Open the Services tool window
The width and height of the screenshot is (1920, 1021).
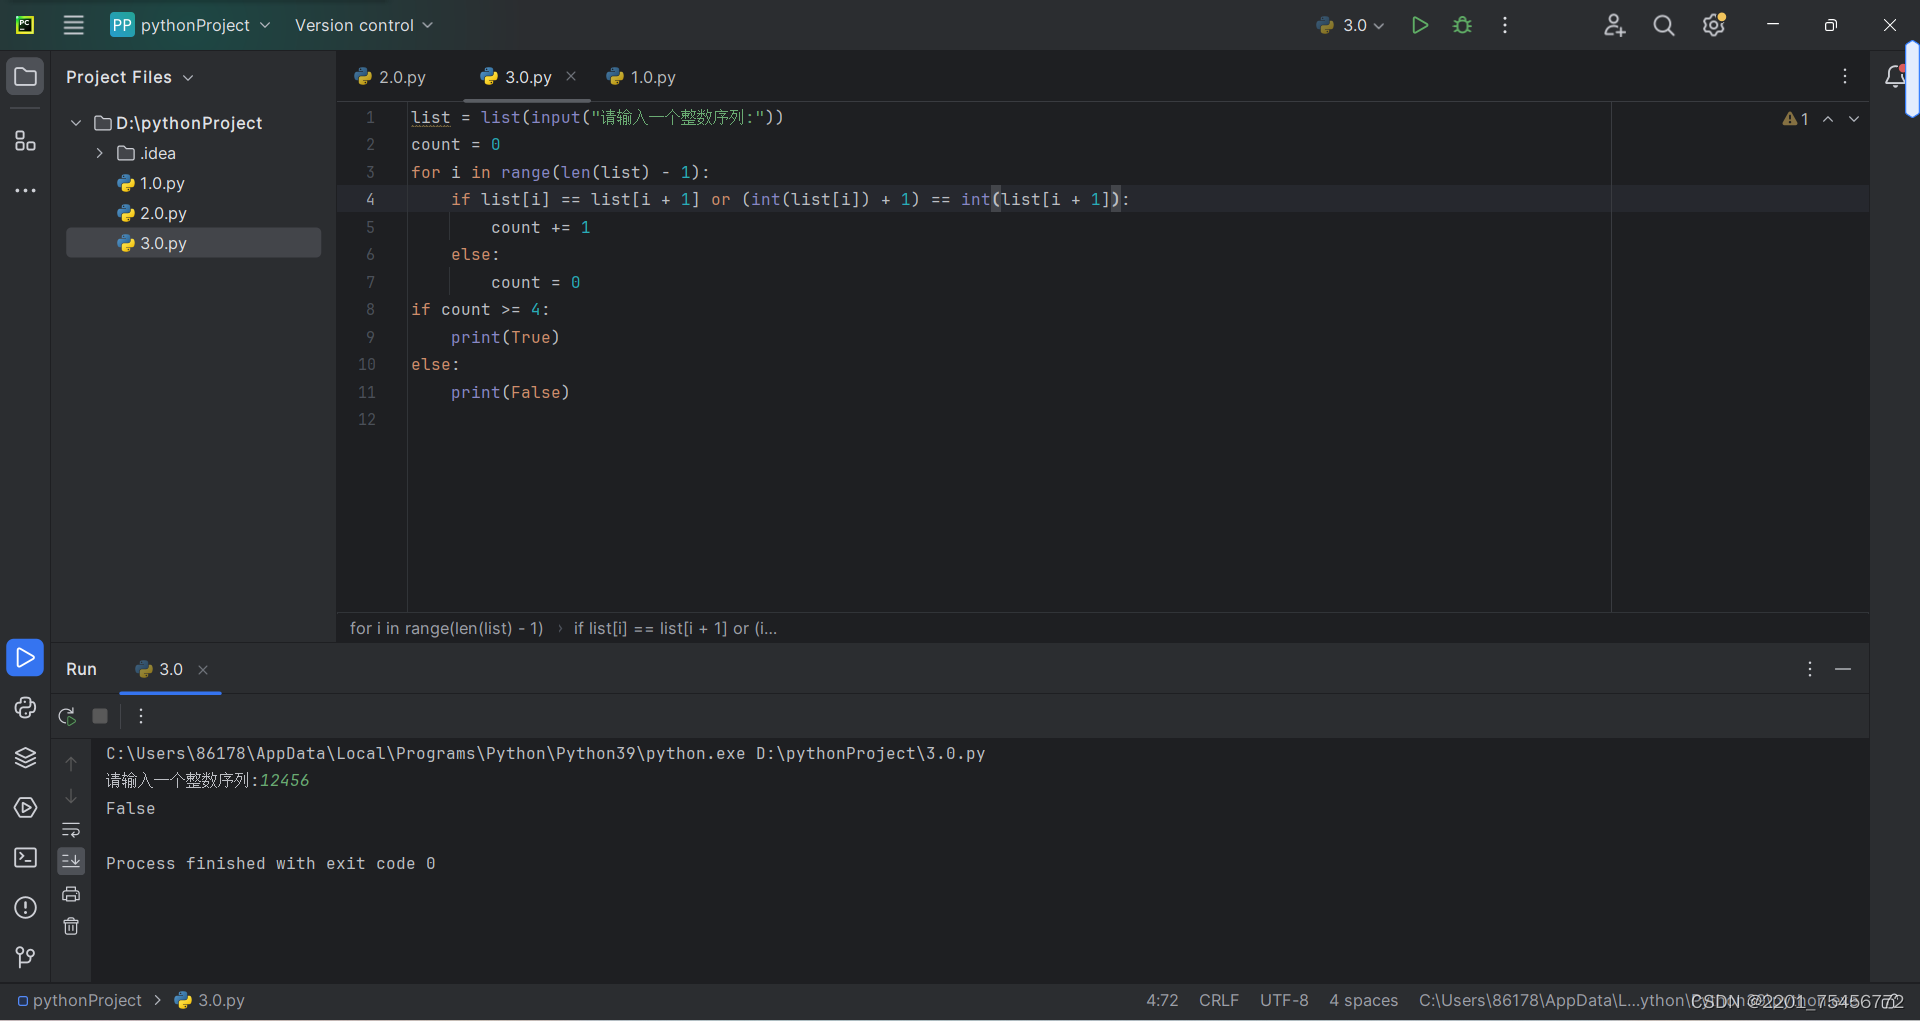(x=25, y=808)
